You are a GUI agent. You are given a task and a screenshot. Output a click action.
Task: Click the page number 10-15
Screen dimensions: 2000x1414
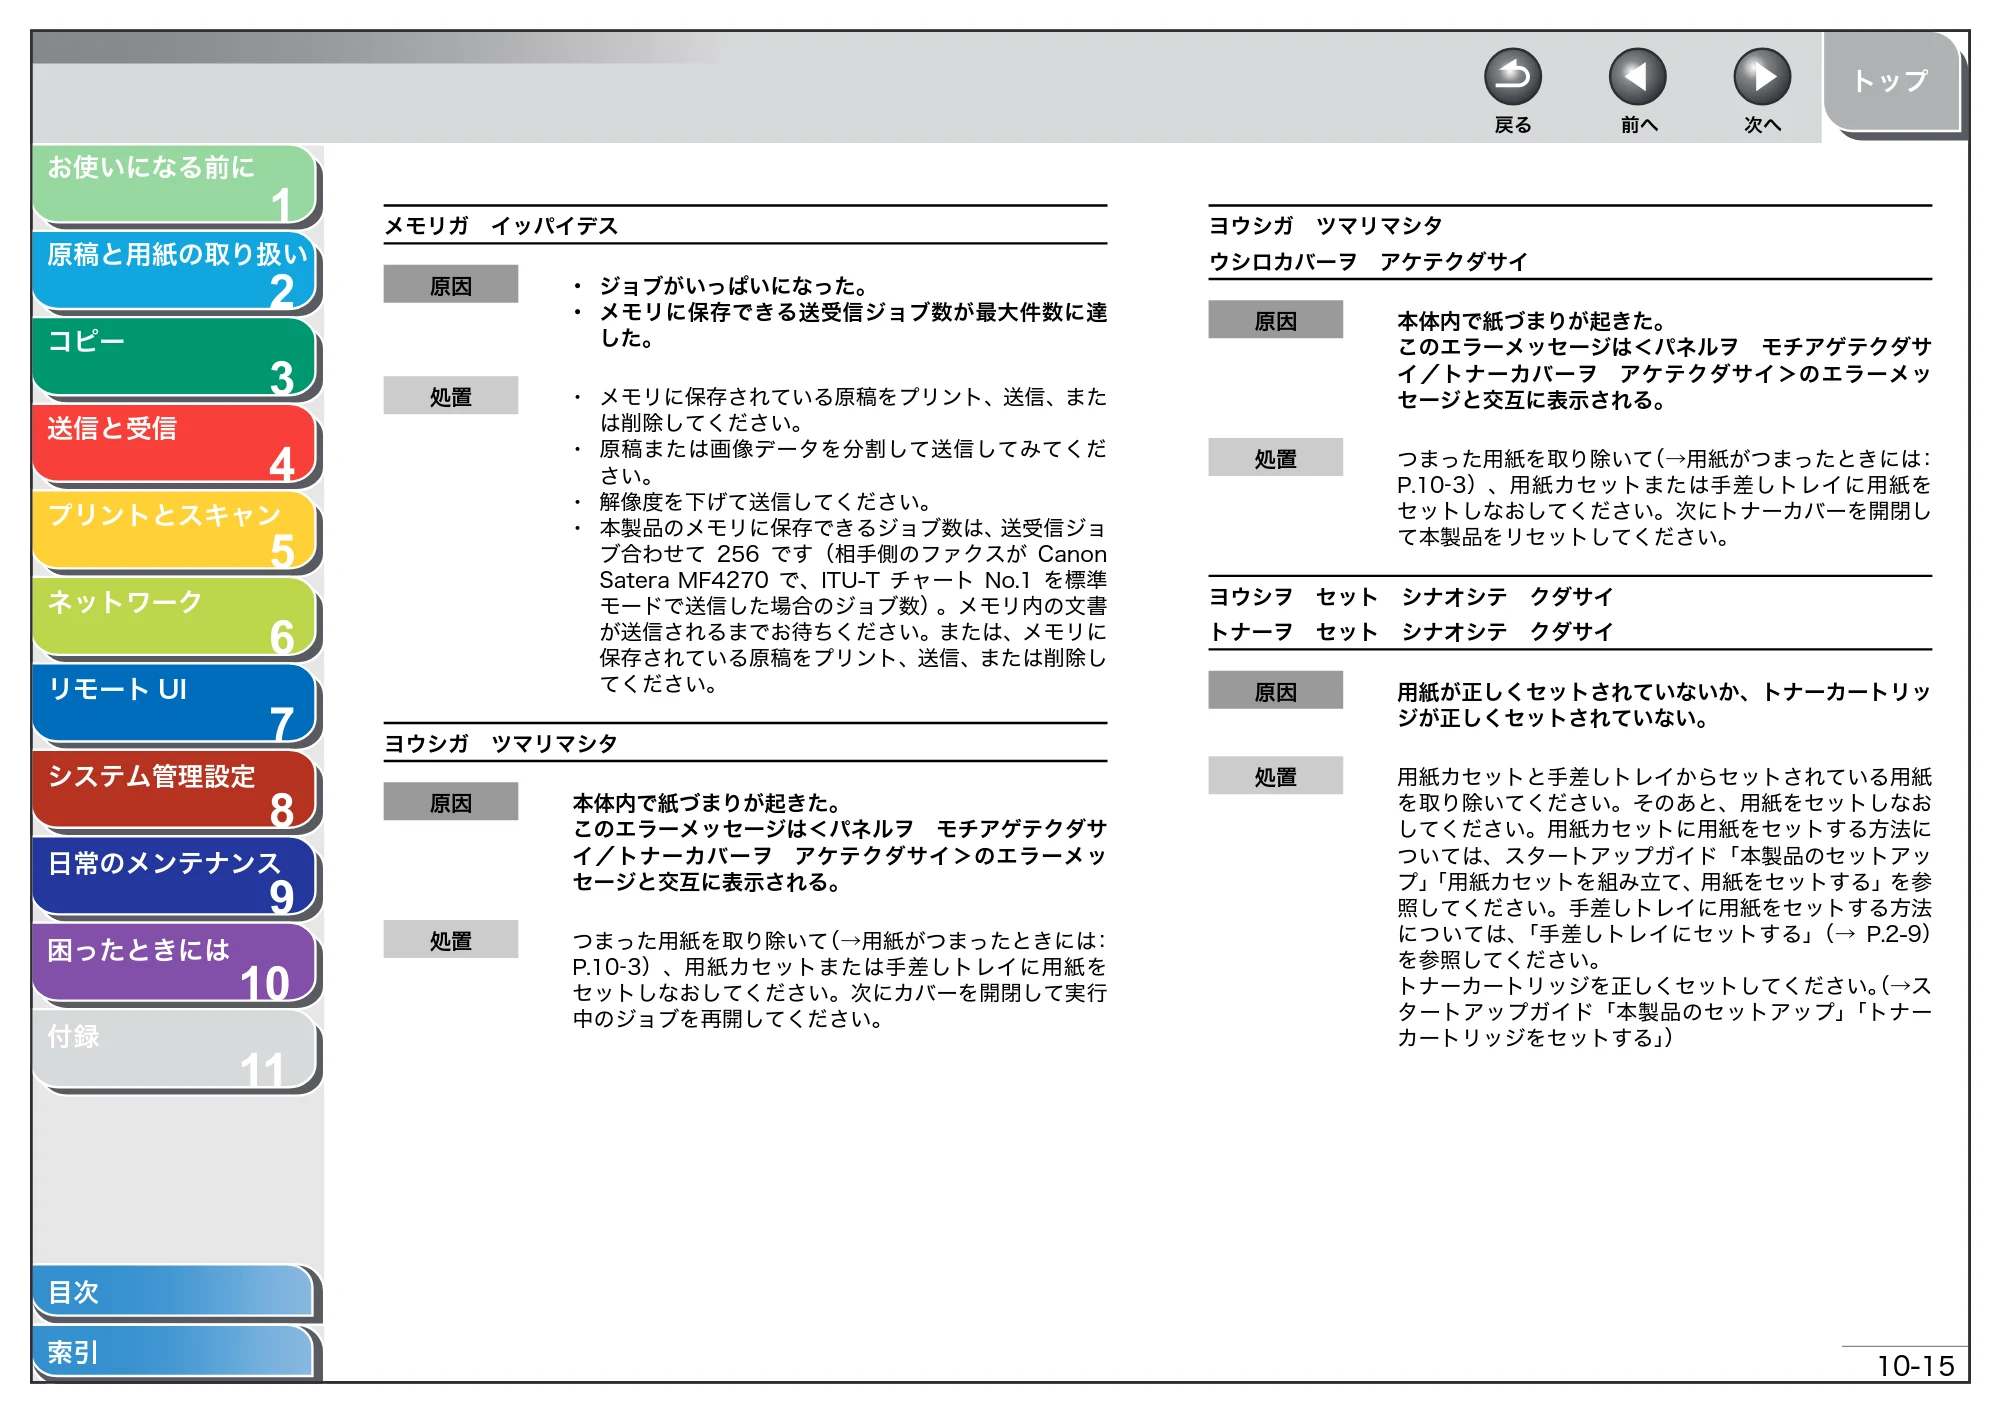[x=1915, y=1366]
